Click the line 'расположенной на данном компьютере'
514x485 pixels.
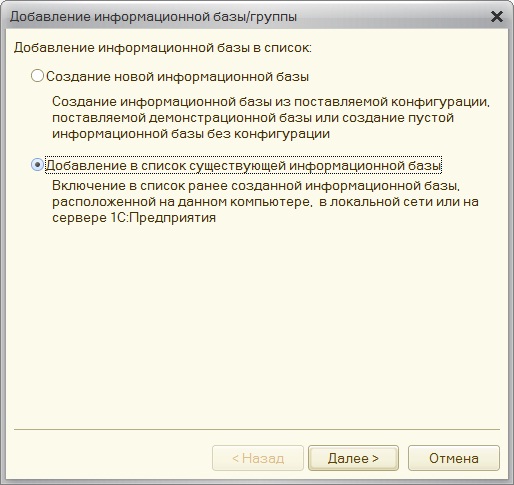point(265,202)
